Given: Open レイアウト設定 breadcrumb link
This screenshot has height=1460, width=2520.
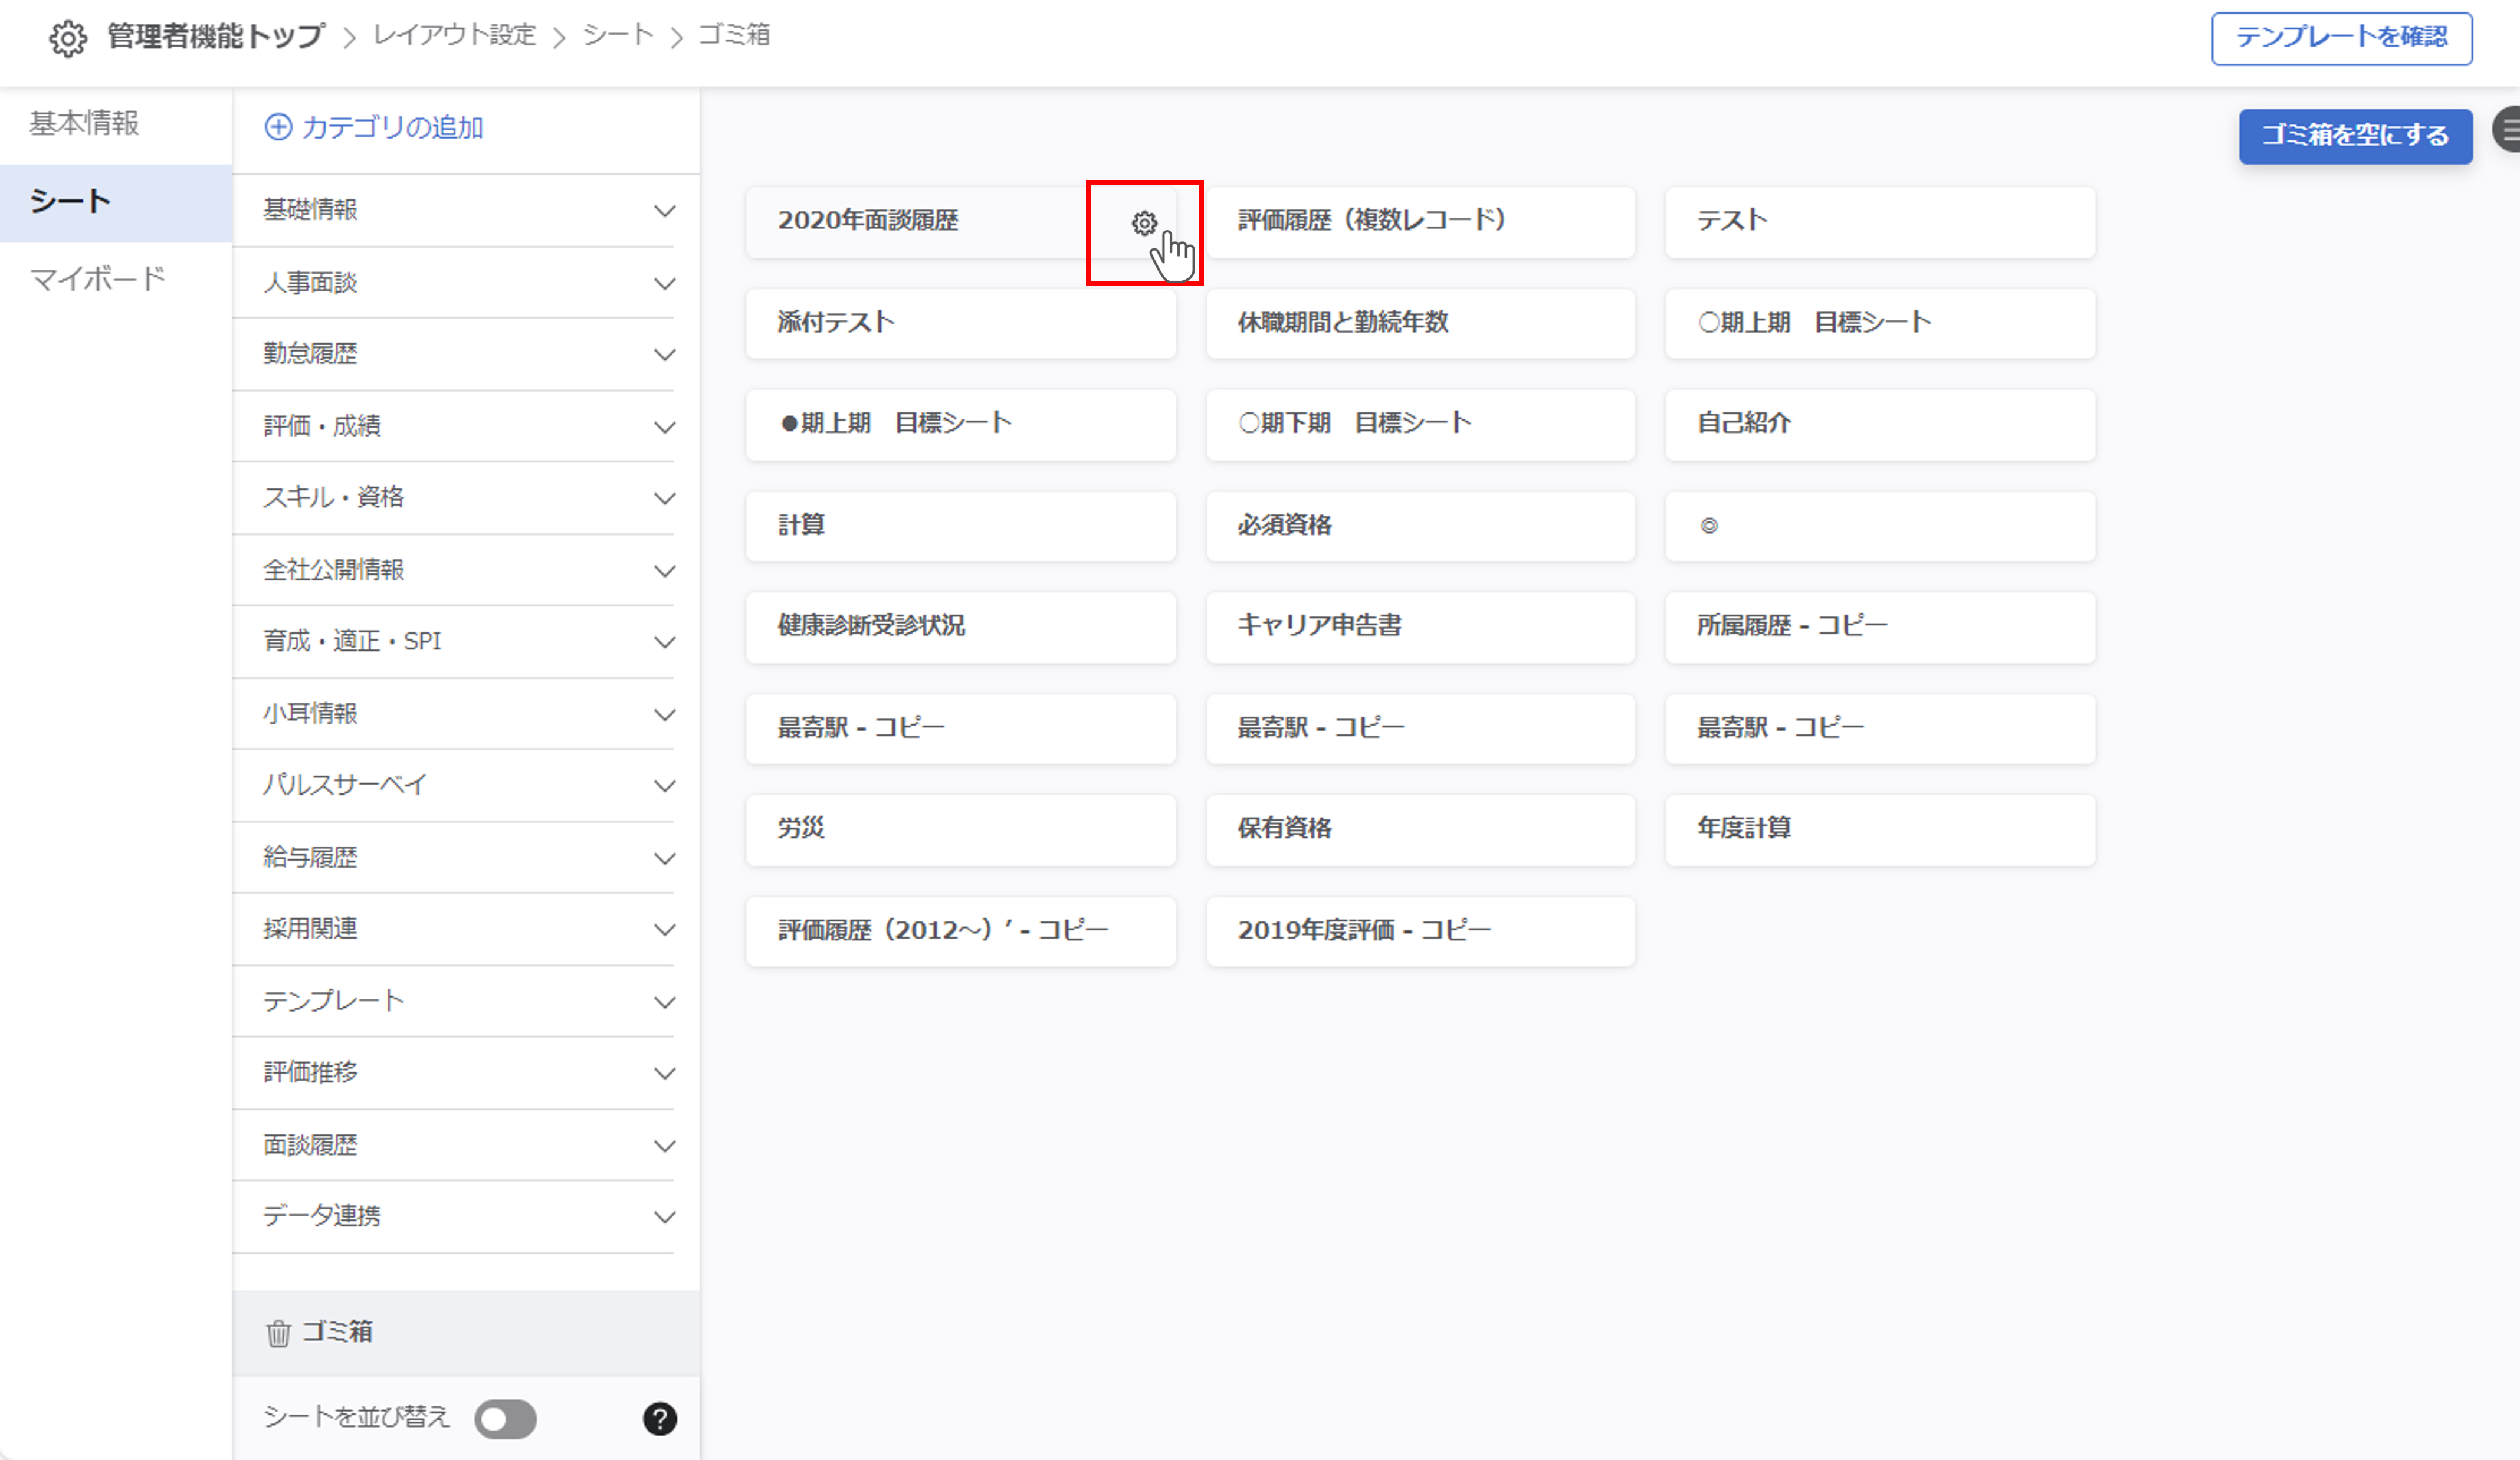Looking at the screenshot, I should click(x=455, y=36).
